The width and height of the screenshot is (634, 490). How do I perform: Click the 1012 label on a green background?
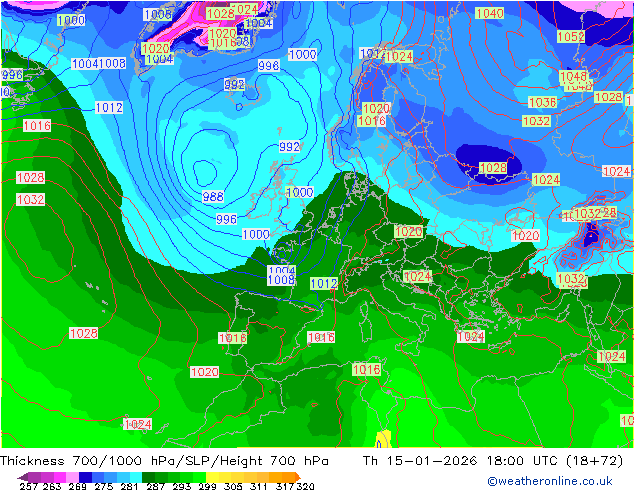pyautogui.click(x=324, y=283)
